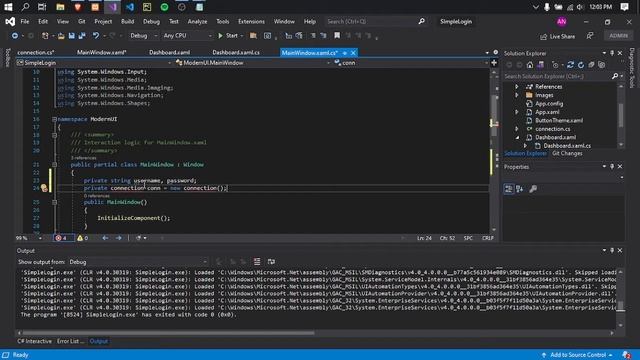Open the collapsed Toolbox side panel
The width and height of the screenshot is (640, 360).
[7, 58]
